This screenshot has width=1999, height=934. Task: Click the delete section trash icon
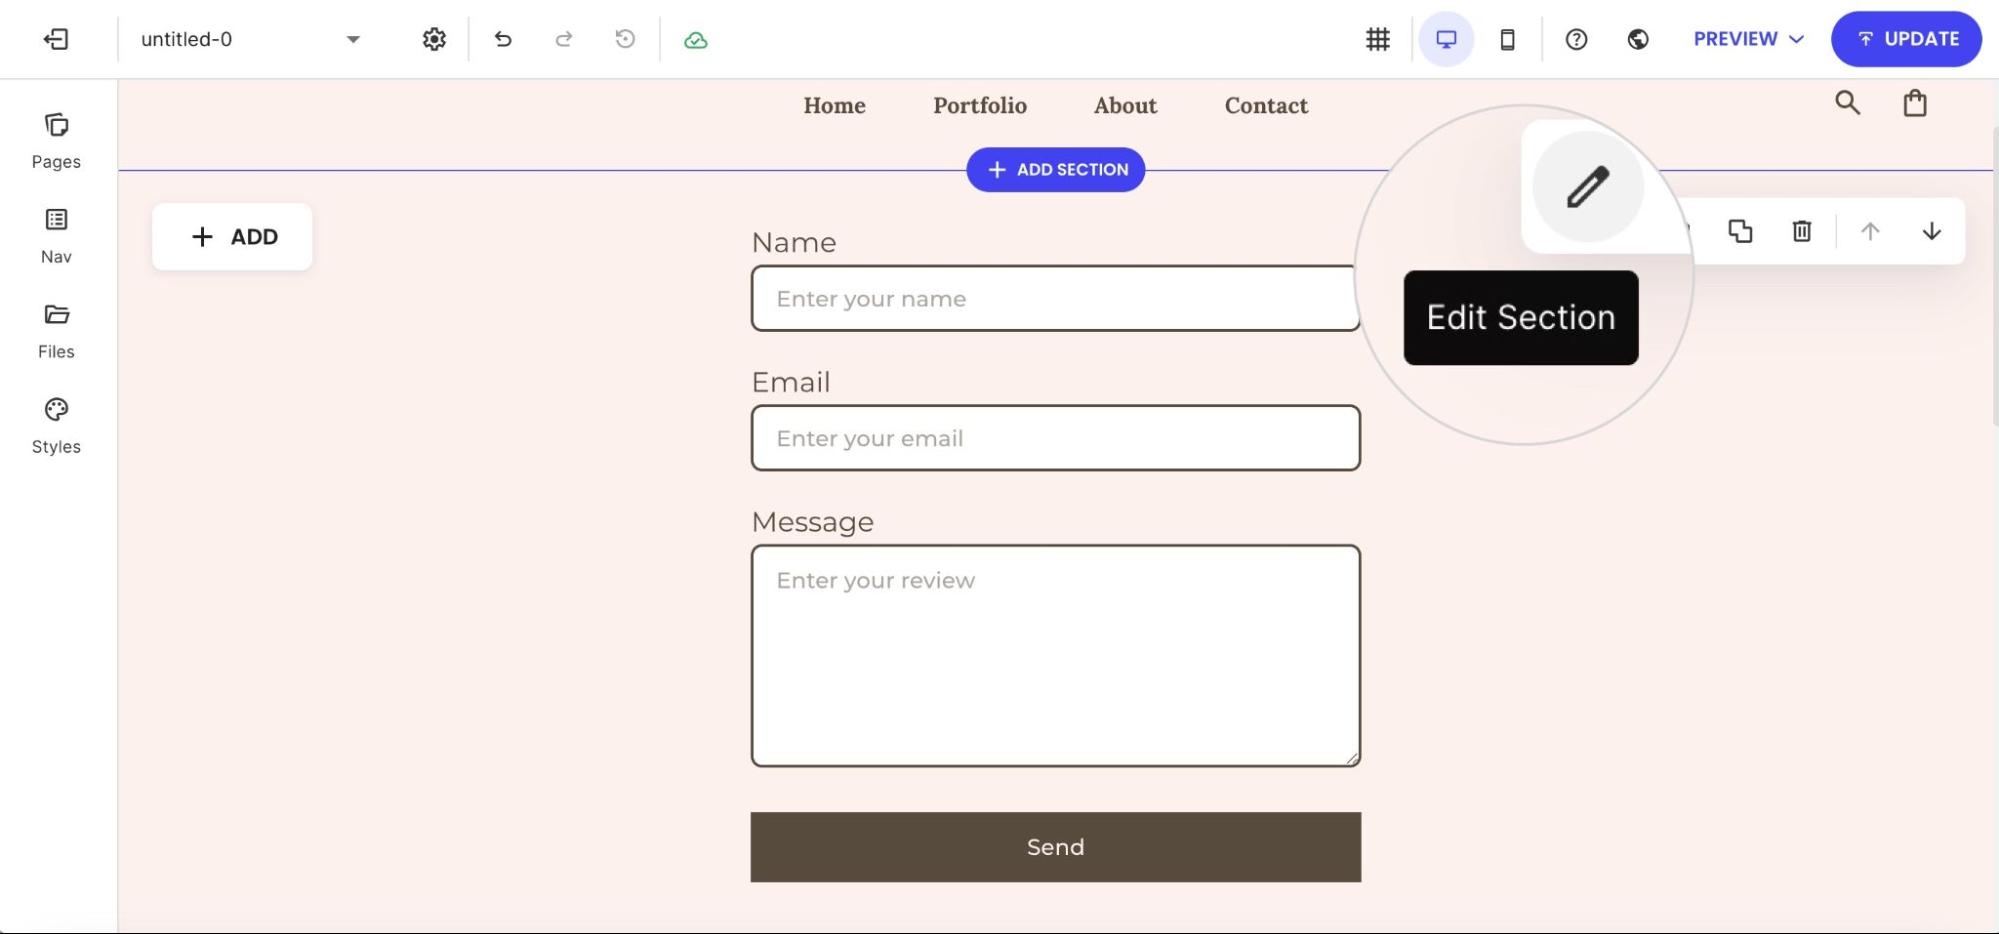coord(1801,231)
